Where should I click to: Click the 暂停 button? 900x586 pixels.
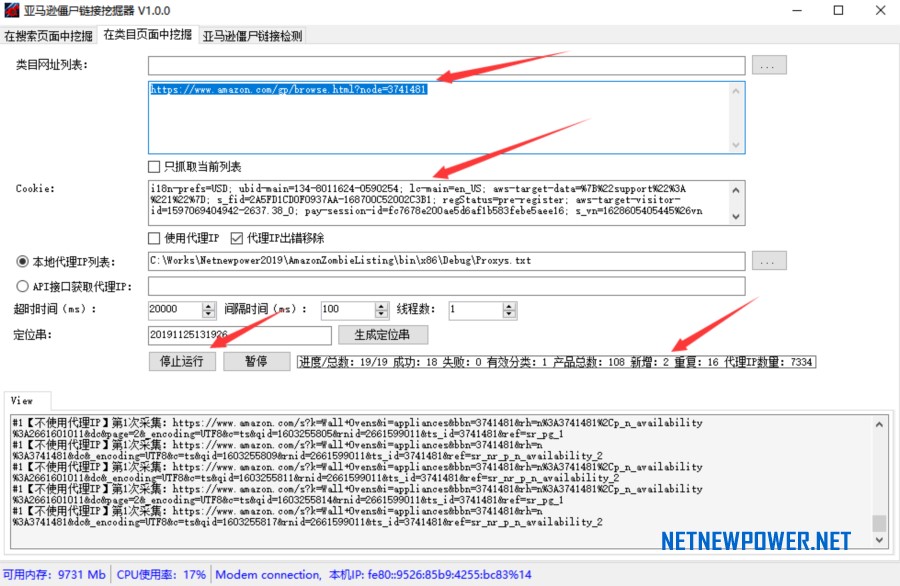point(257,361)
